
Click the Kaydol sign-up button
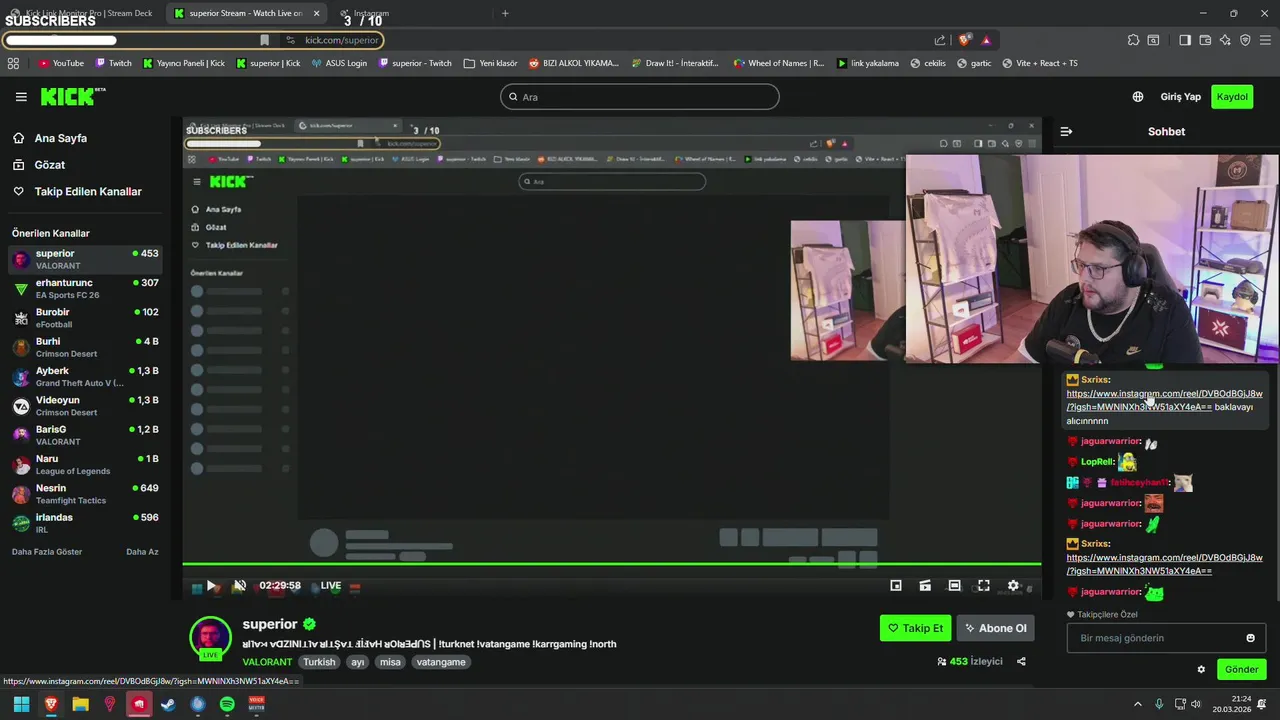tap(1232, 97)
